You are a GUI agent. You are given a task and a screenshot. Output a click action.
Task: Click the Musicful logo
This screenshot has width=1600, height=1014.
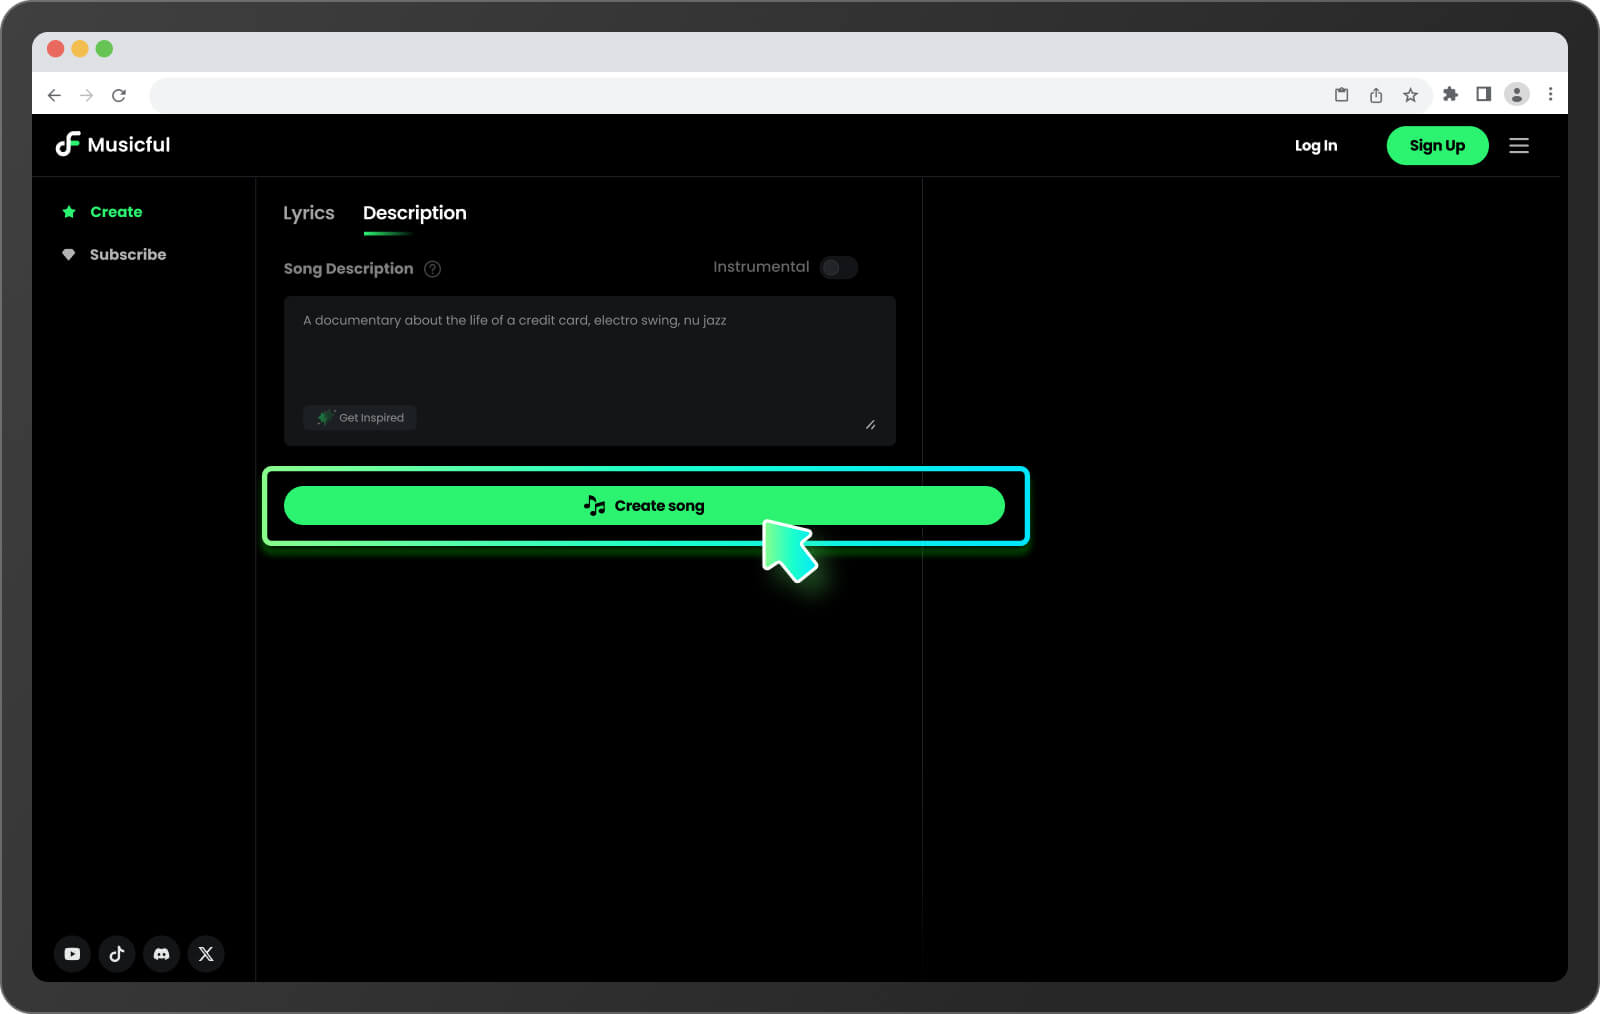point(113,145)
